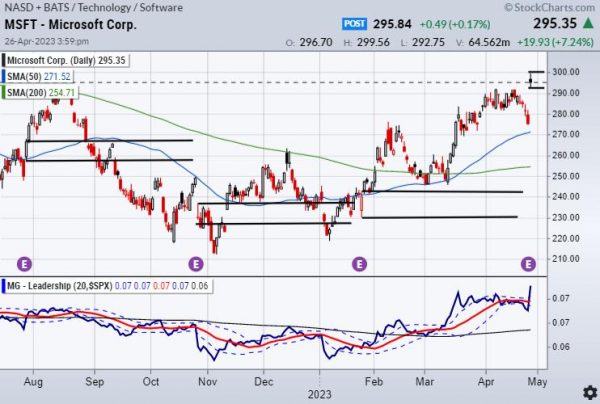Click the late-October earnings E marker

tap(196, 264)
